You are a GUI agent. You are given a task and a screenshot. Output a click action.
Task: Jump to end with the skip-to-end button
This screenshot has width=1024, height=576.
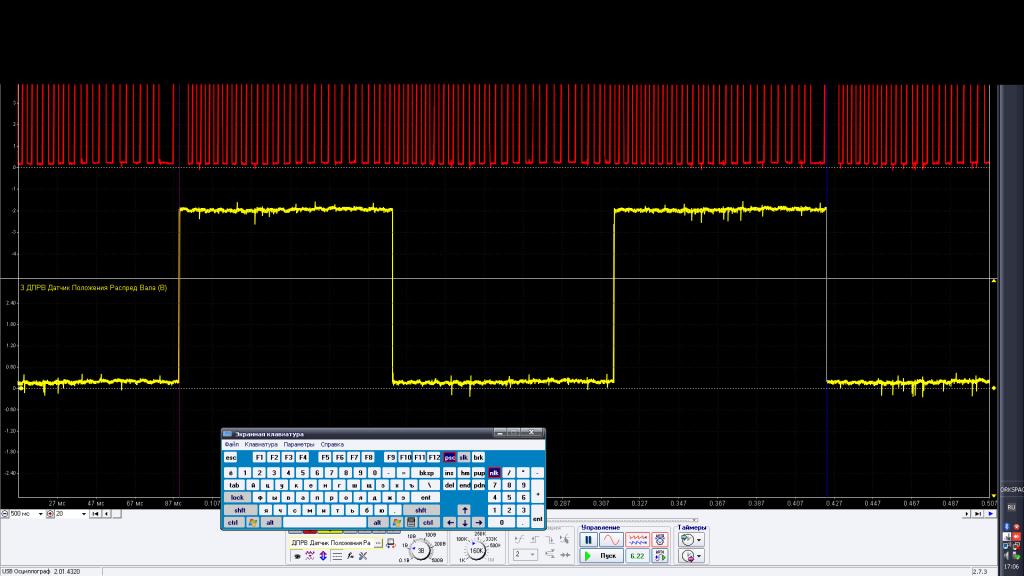click(x=978, y=514)
